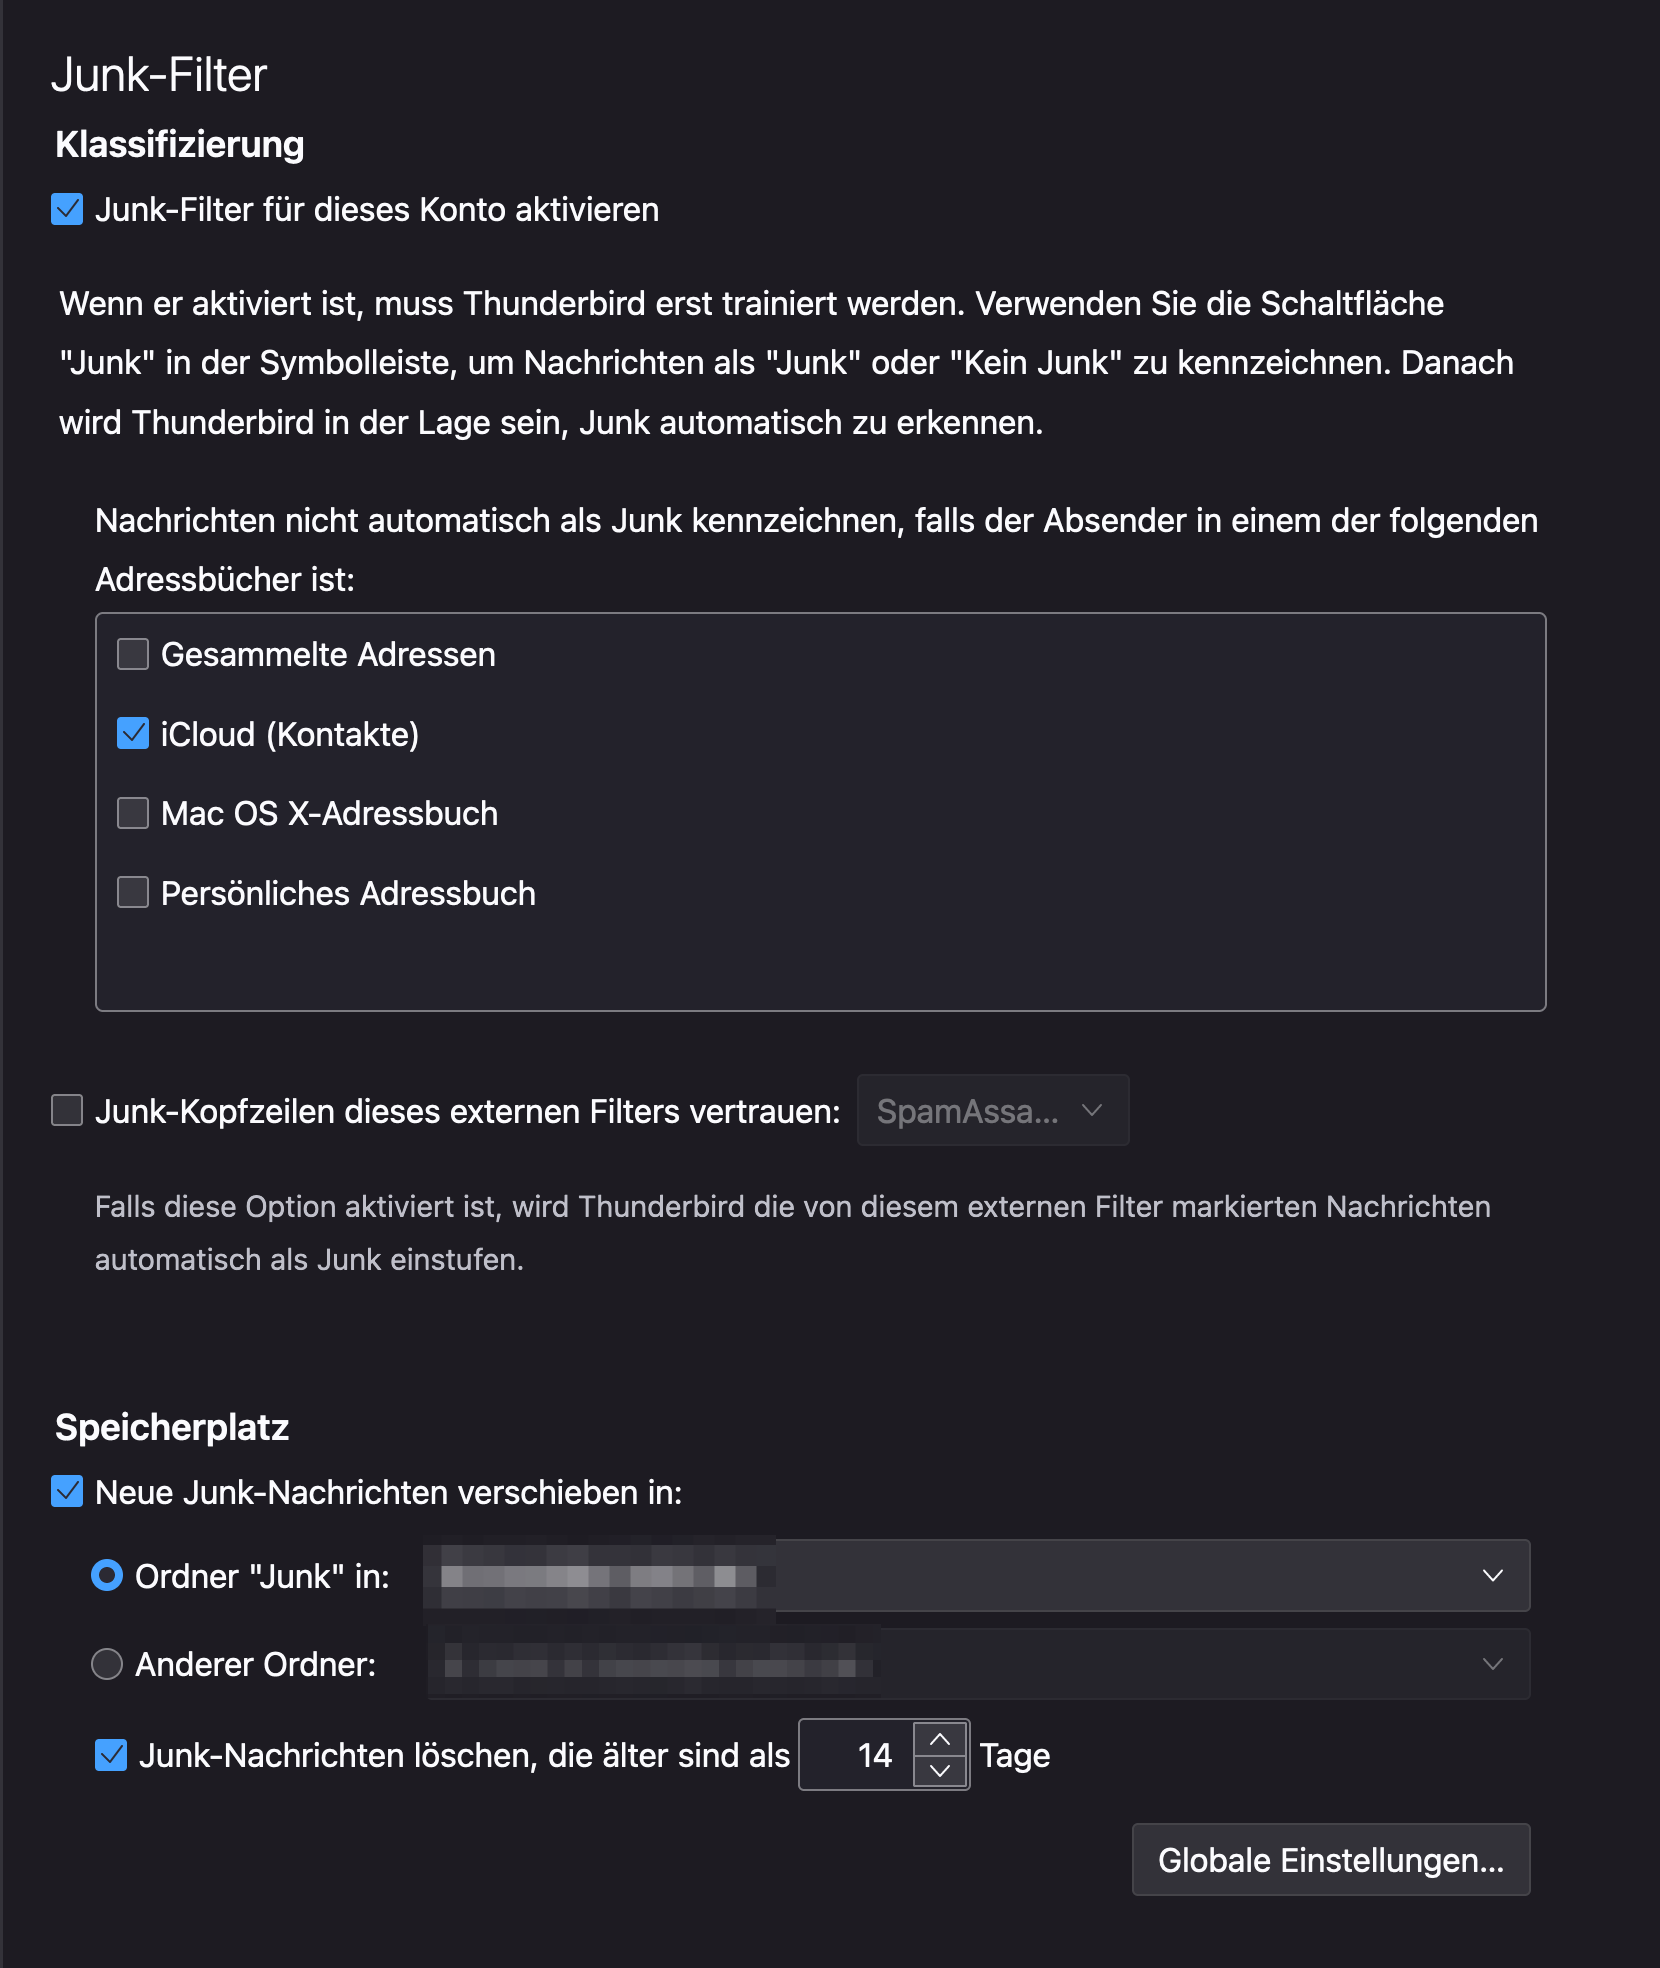This screenshot has width=1660, height=1968.
Task: Click the empty area of address book list
Action: point(820,960)
